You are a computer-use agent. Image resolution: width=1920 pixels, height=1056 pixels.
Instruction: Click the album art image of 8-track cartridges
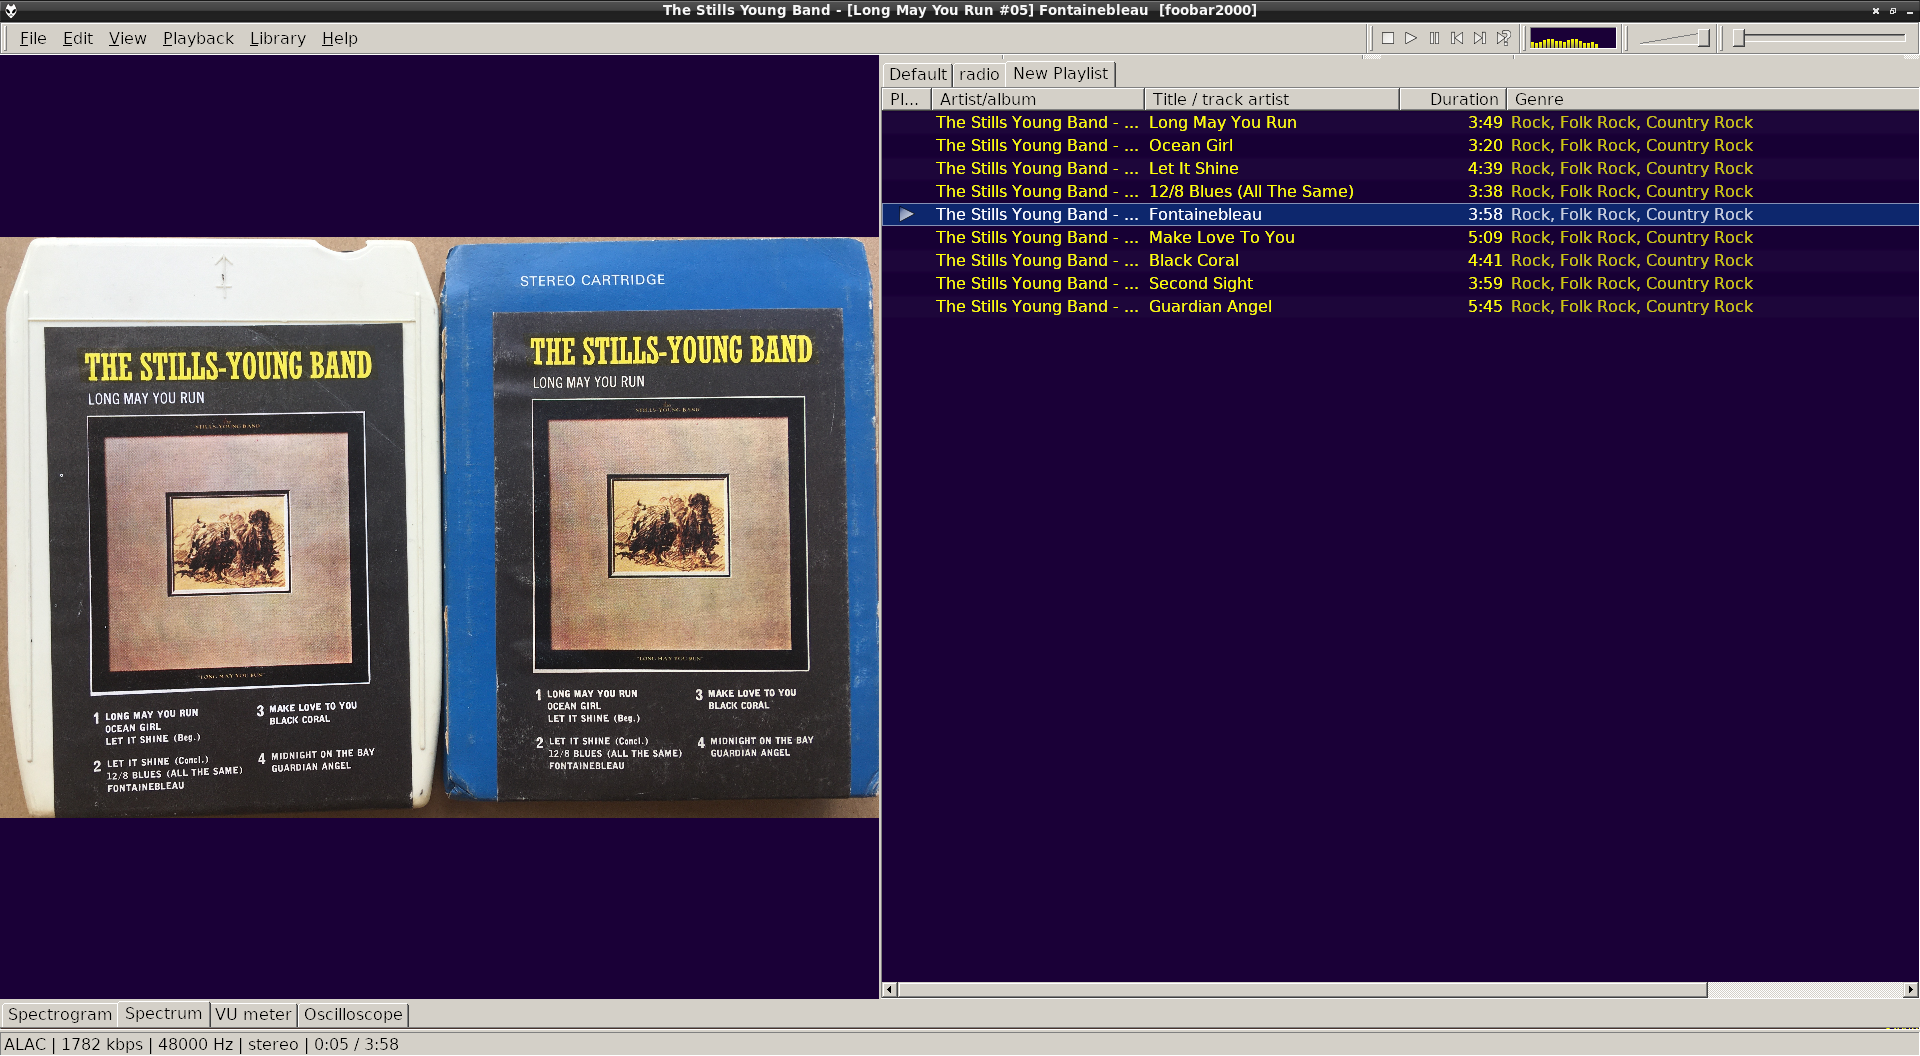pyautogui.click(x=440, y=527)
